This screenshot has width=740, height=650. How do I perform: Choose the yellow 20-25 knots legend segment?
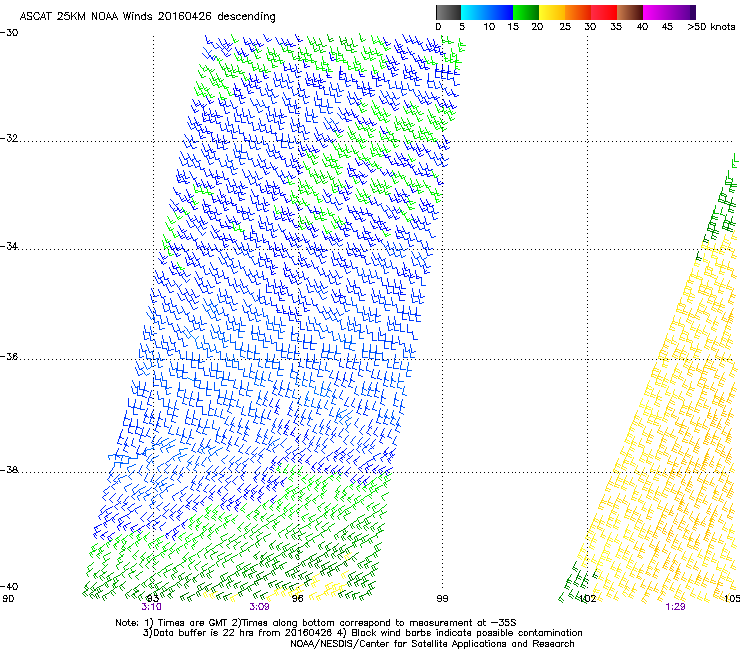552,12
